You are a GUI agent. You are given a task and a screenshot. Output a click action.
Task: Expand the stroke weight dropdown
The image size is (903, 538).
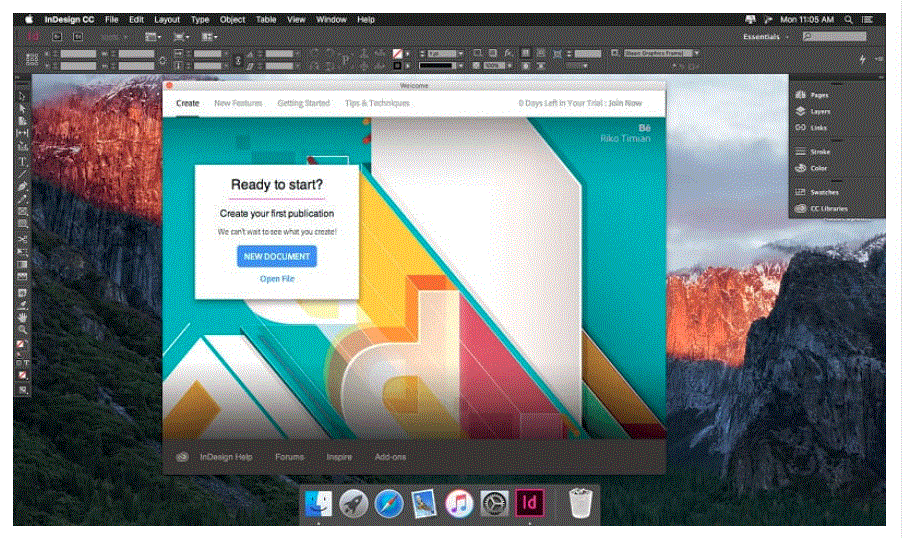click(461, 54)
